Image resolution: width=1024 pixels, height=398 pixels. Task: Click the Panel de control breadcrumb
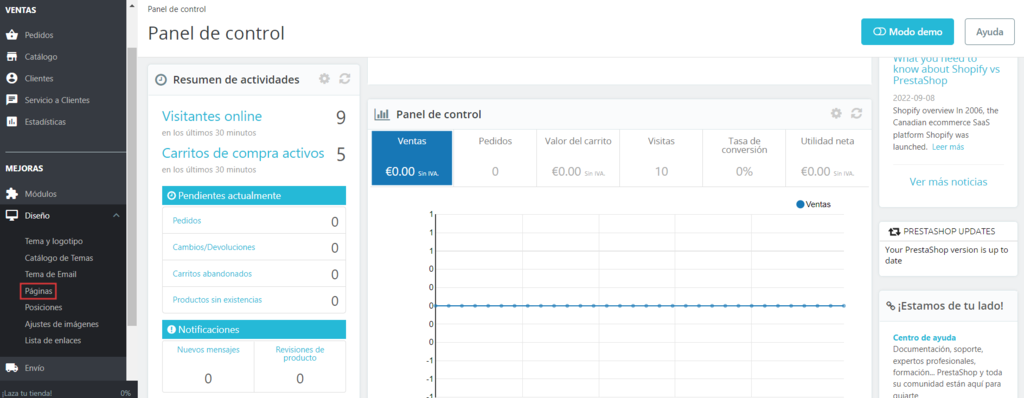pyautogui.click(x=177, y=9)
